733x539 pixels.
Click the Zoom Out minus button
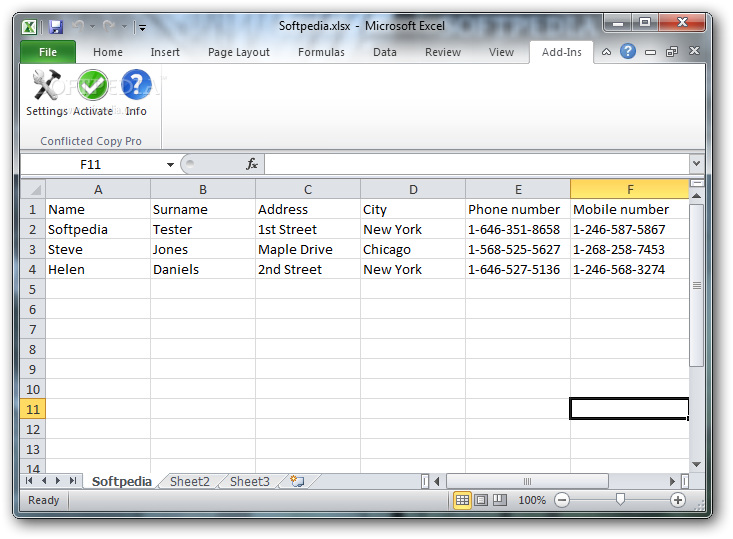[562, 500]
